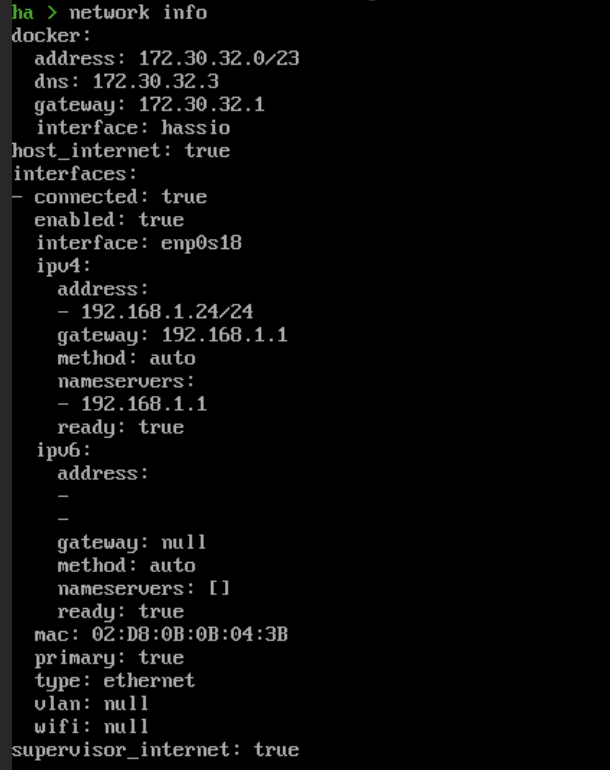Screen dimensions: 610x770
Task: Click the typed 'network info' command
Action: (138, 12)
